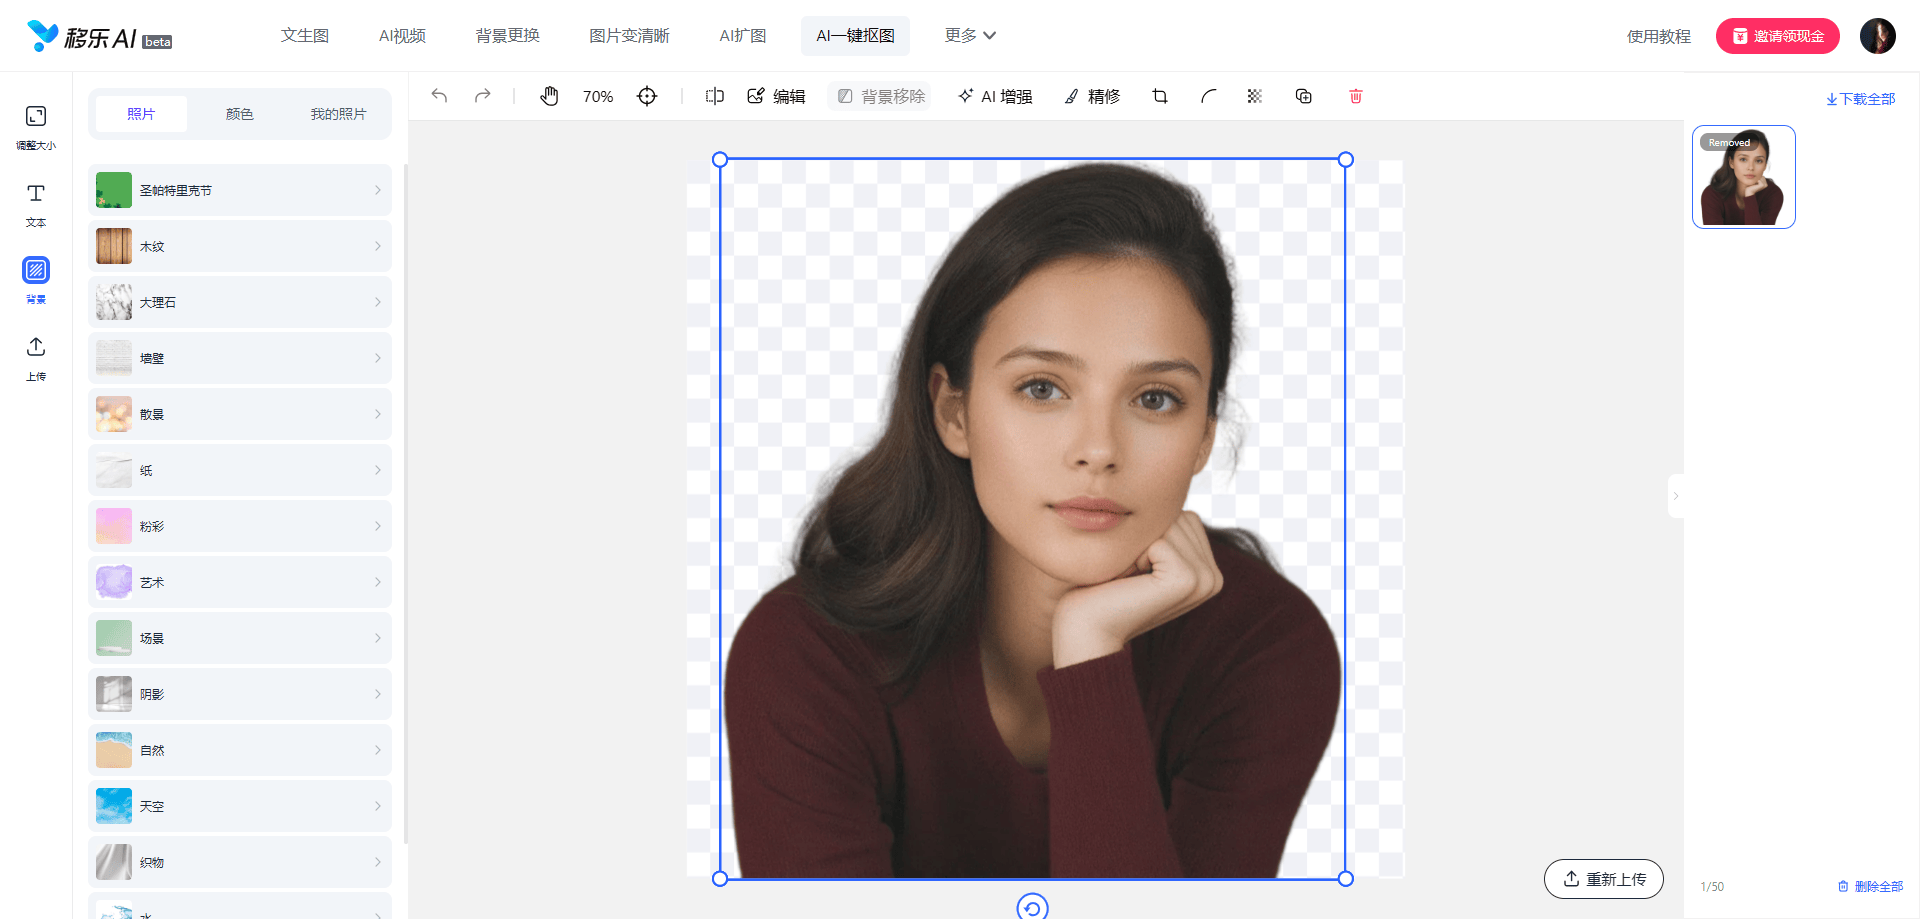This screenshot has width=1920, height=919.
Task: Click the canvas rotate handle below image
Action: click(x=1032, y=907)
